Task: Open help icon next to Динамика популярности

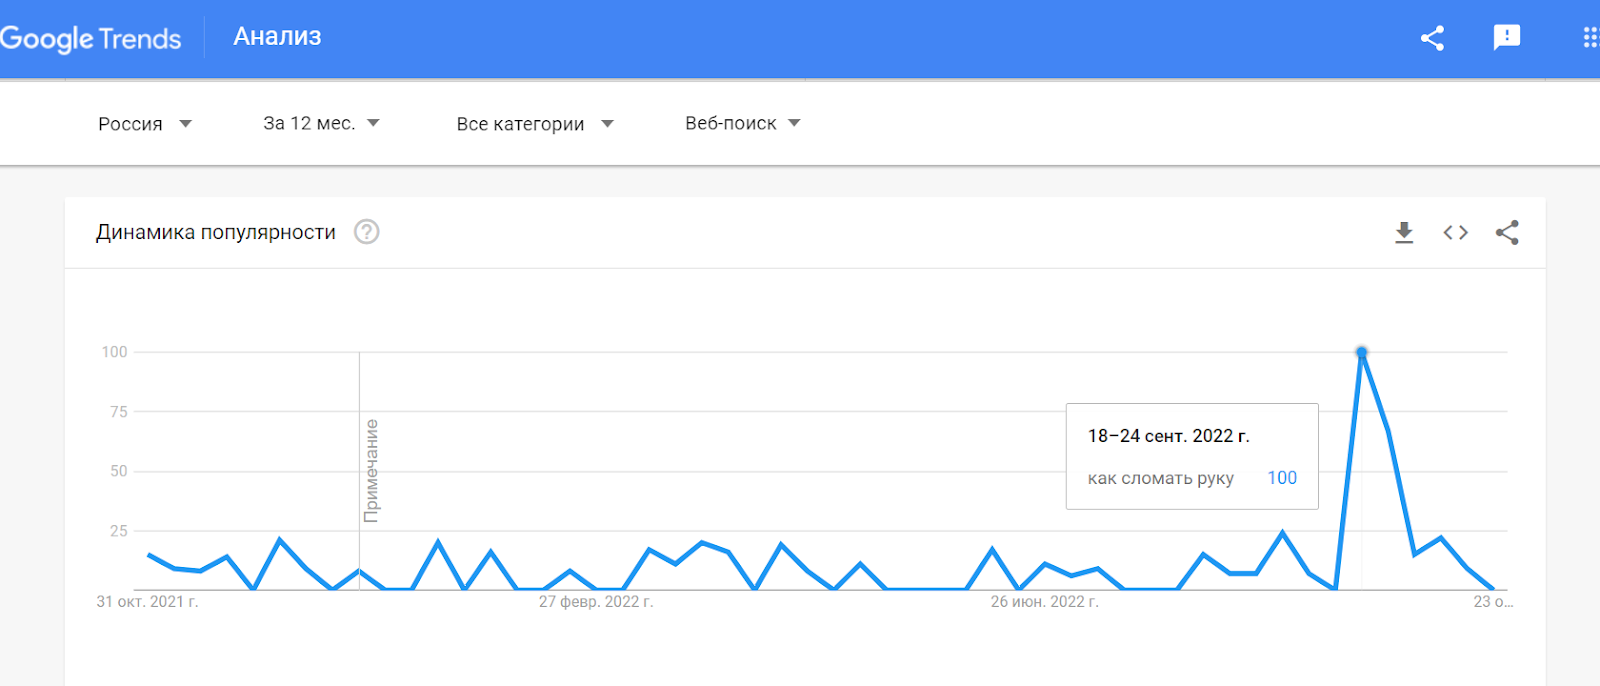Action: [367, 232]
